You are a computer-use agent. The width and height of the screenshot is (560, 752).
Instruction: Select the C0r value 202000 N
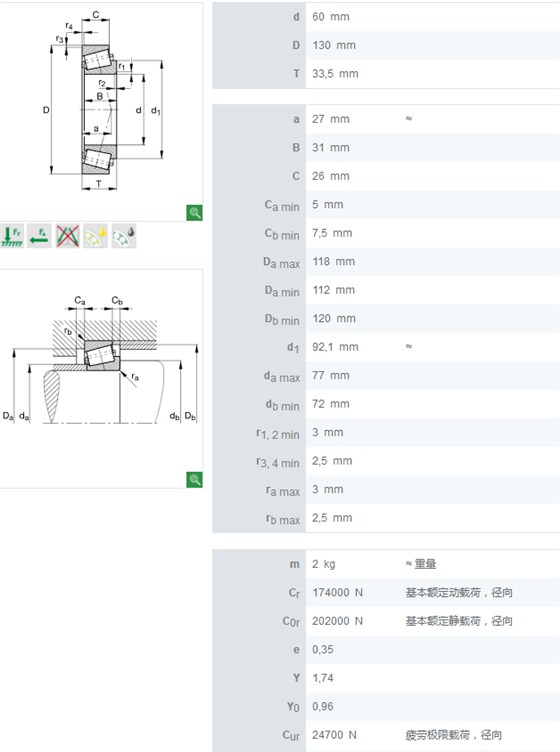[x=338, y=621]
